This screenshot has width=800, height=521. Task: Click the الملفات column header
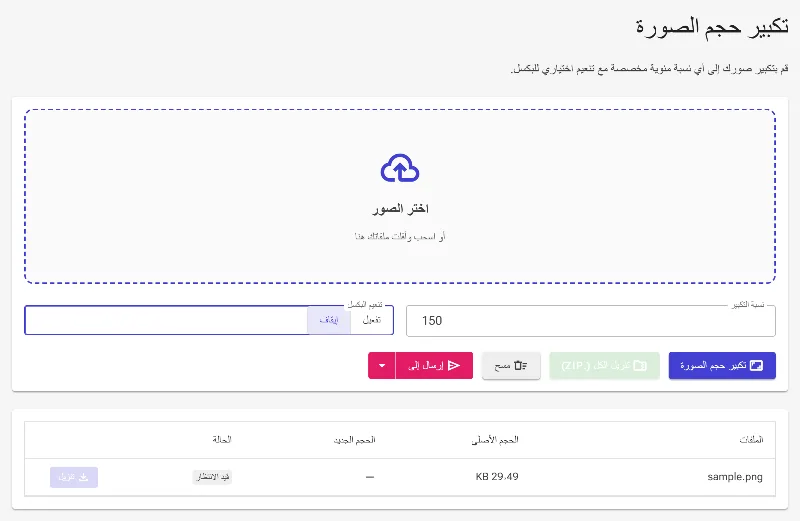(x=751, y=439)
